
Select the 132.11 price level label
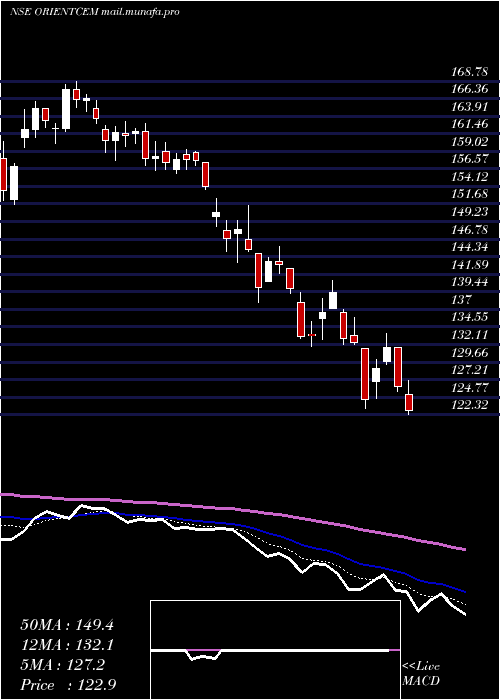[x=469, y=334]
